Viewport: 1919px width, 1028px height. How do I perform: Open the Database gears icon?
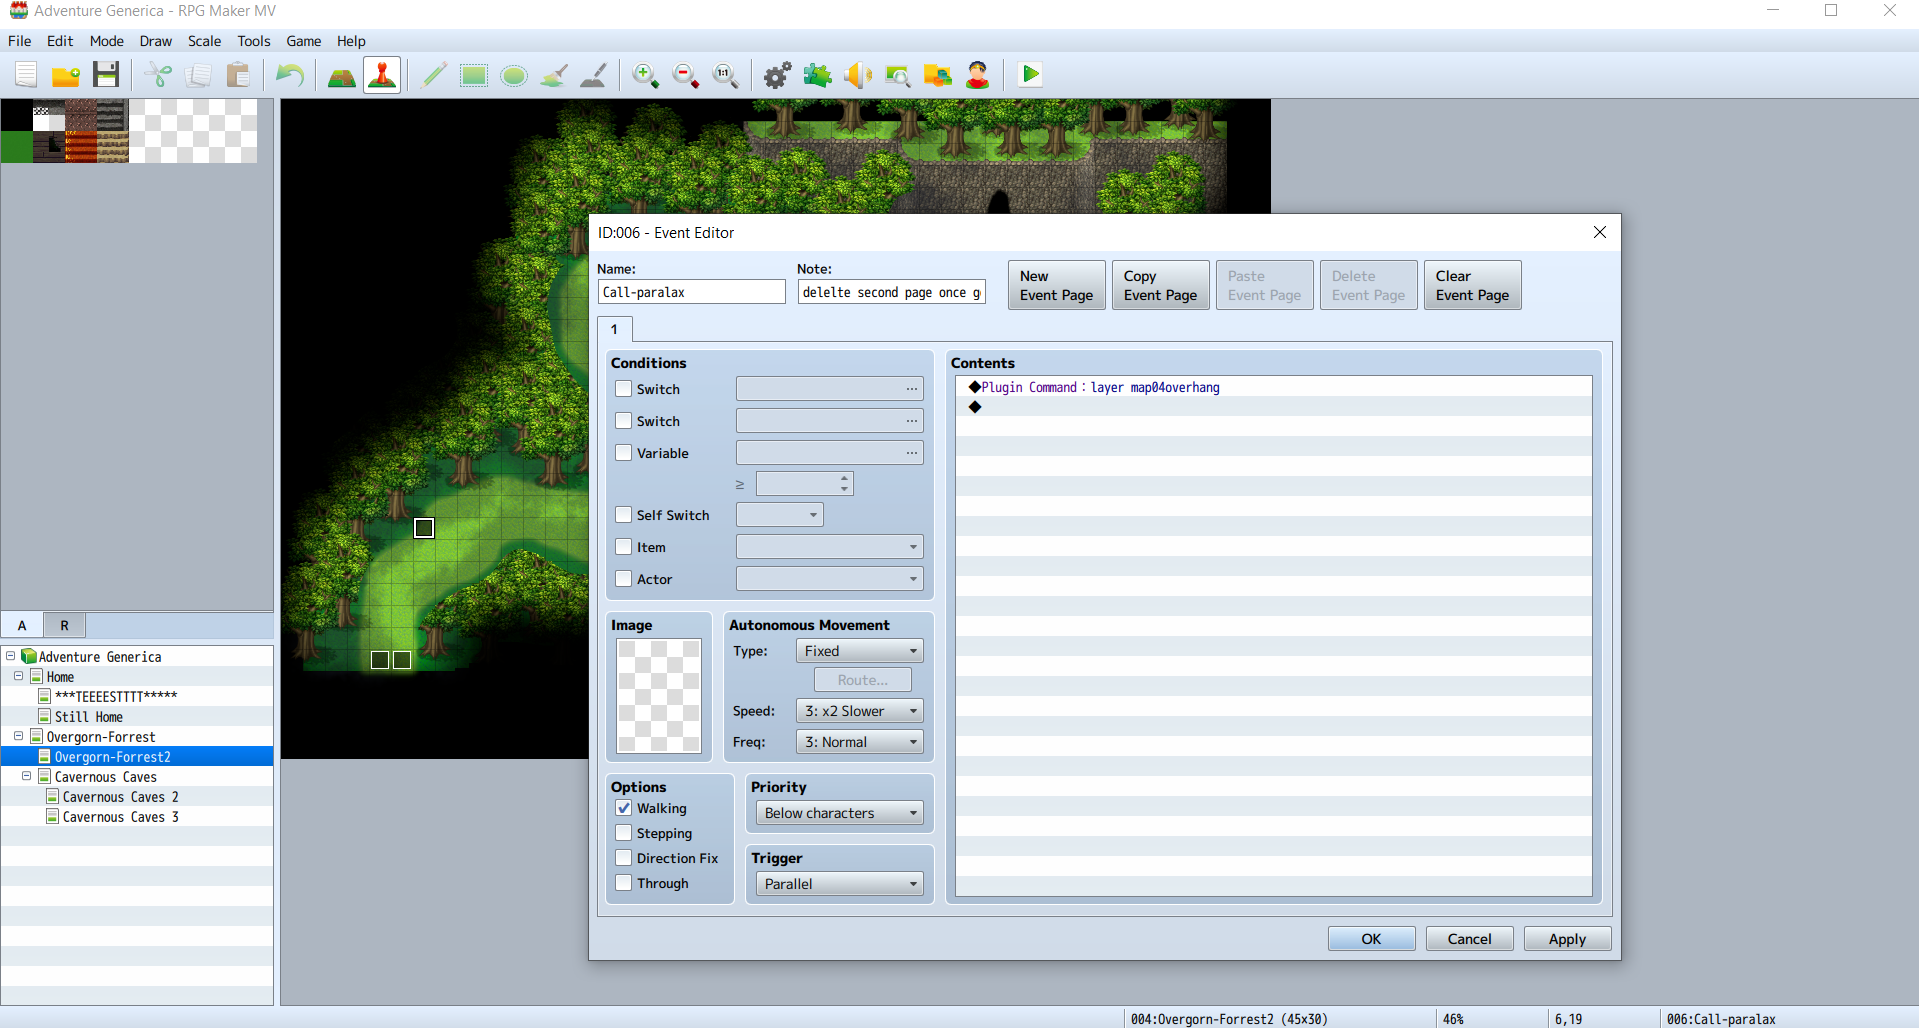[x=778, y=75]
